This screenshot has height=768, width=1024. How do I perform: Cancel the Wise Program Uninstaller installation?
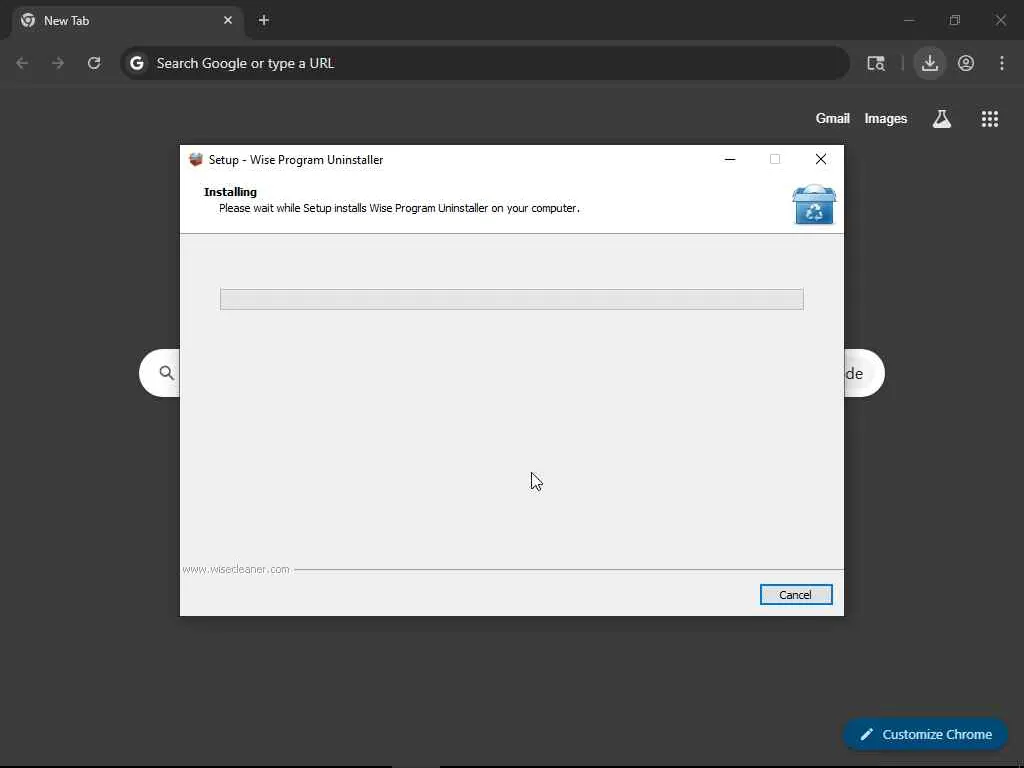[x=795, y=594]
